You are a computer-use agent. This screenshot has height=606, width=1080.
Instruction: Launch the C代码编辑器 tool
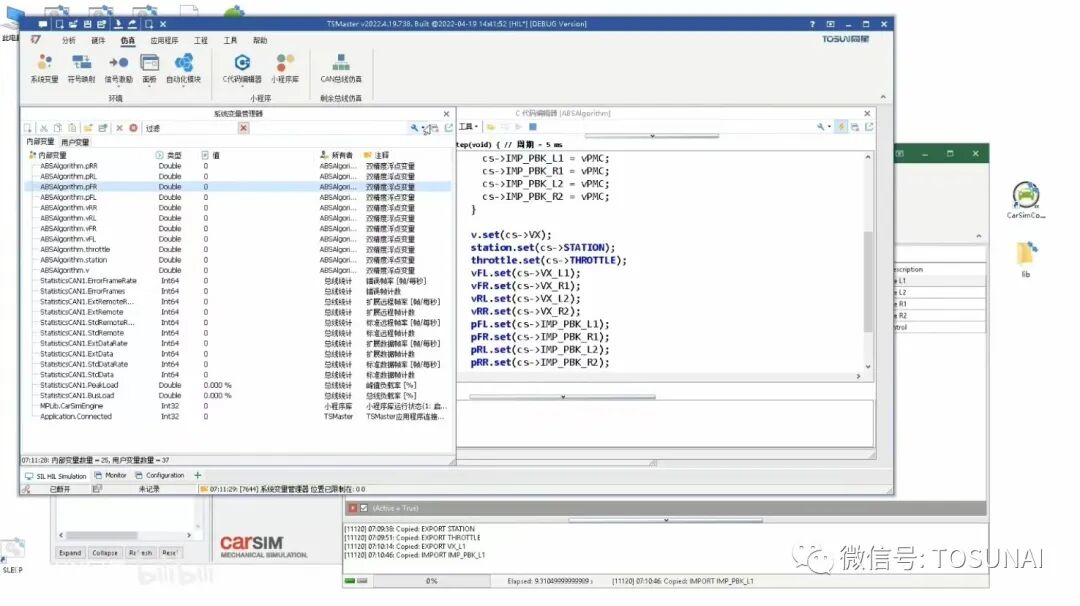(x=242, y=69)
